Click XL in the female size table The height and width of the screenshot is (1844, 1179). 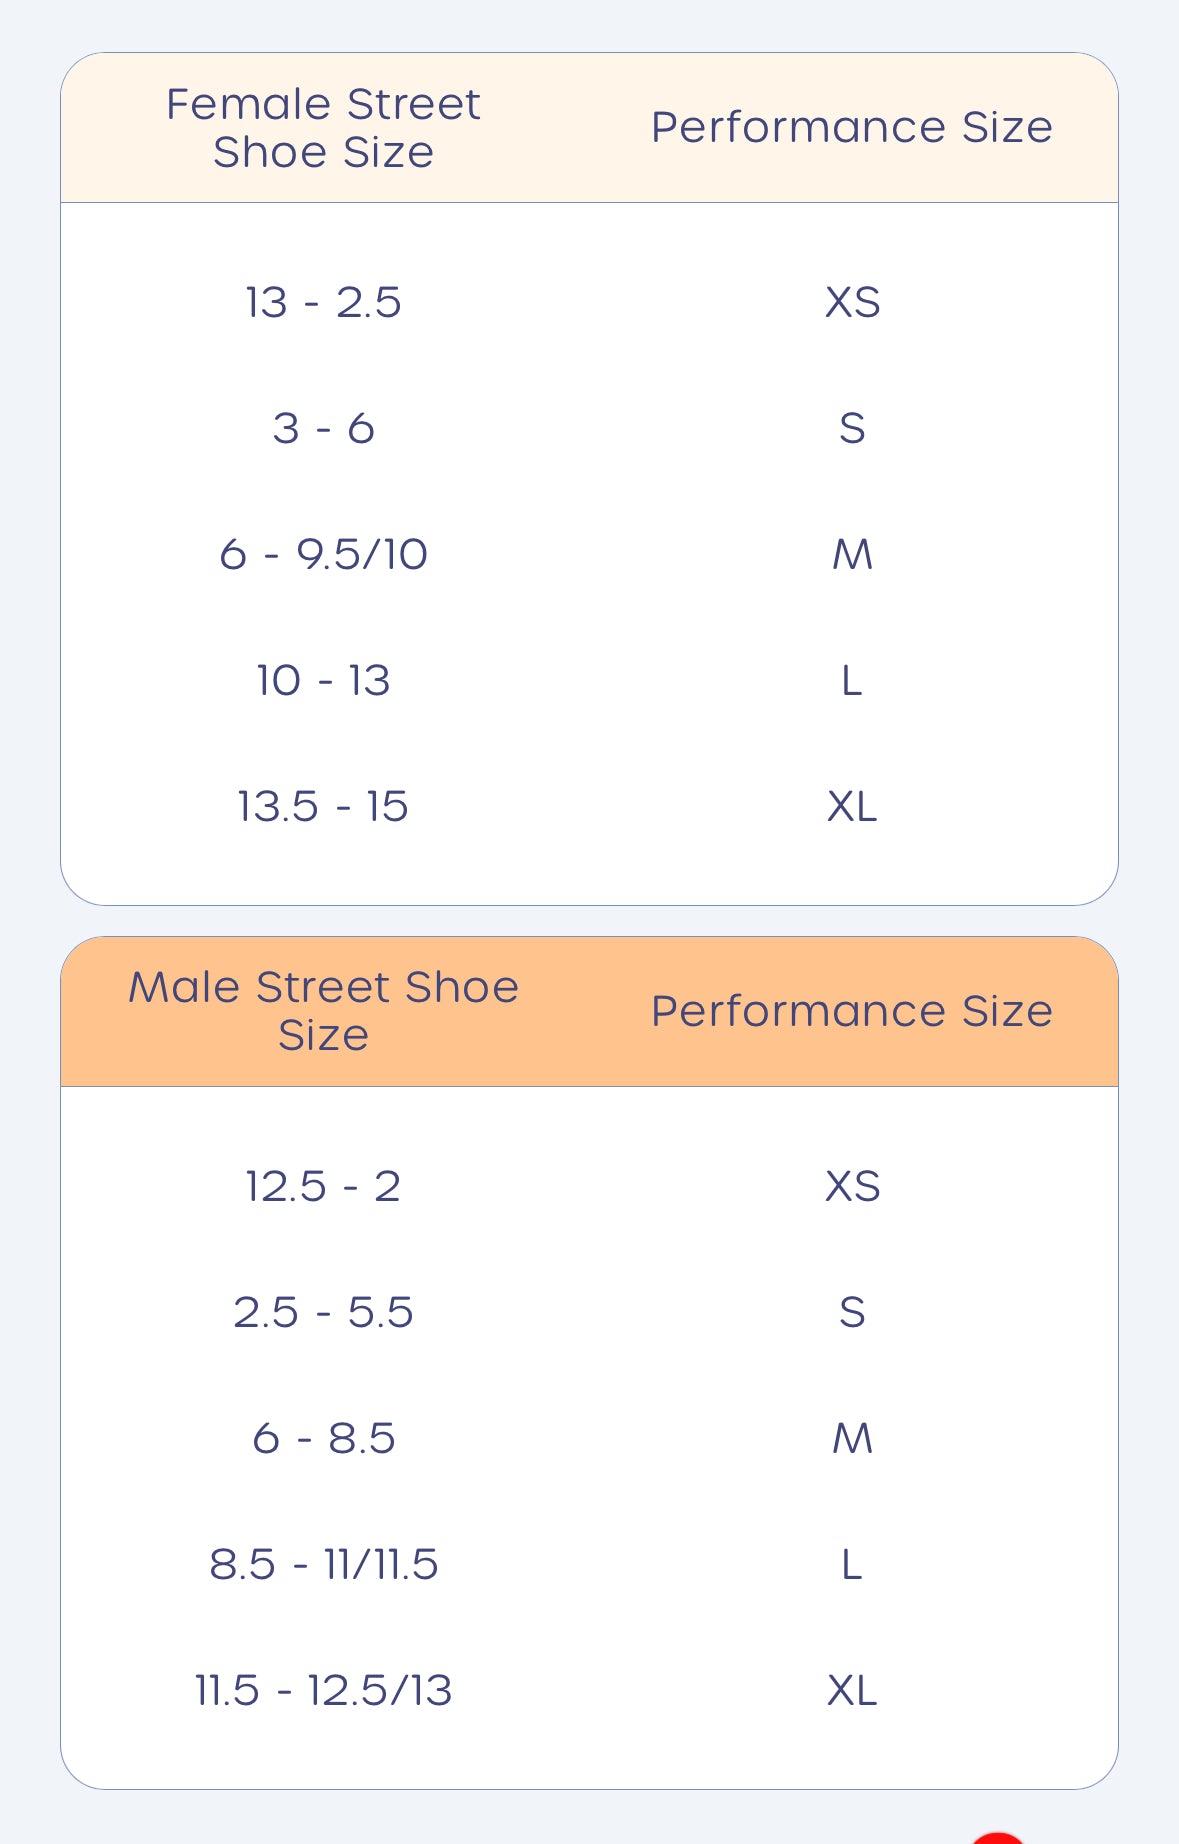click(x=852, y=806)
